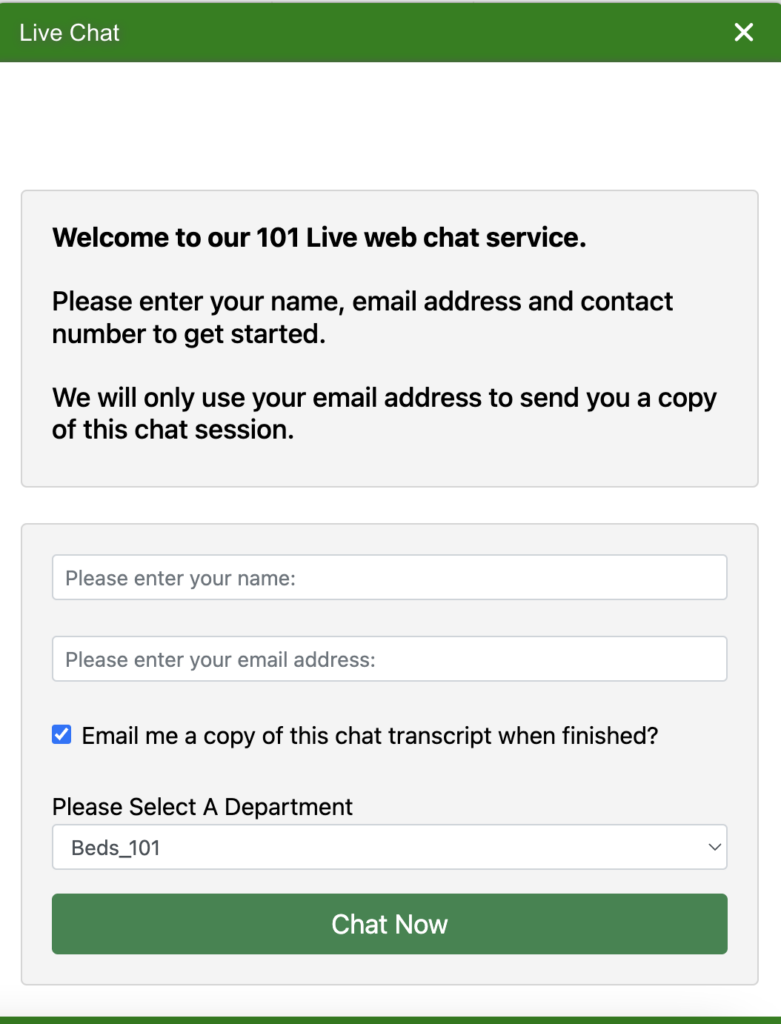Click the 'Please Select A Department' selector
The height and width of the screenshot is (1024, 781).
[x=389, y=847]
